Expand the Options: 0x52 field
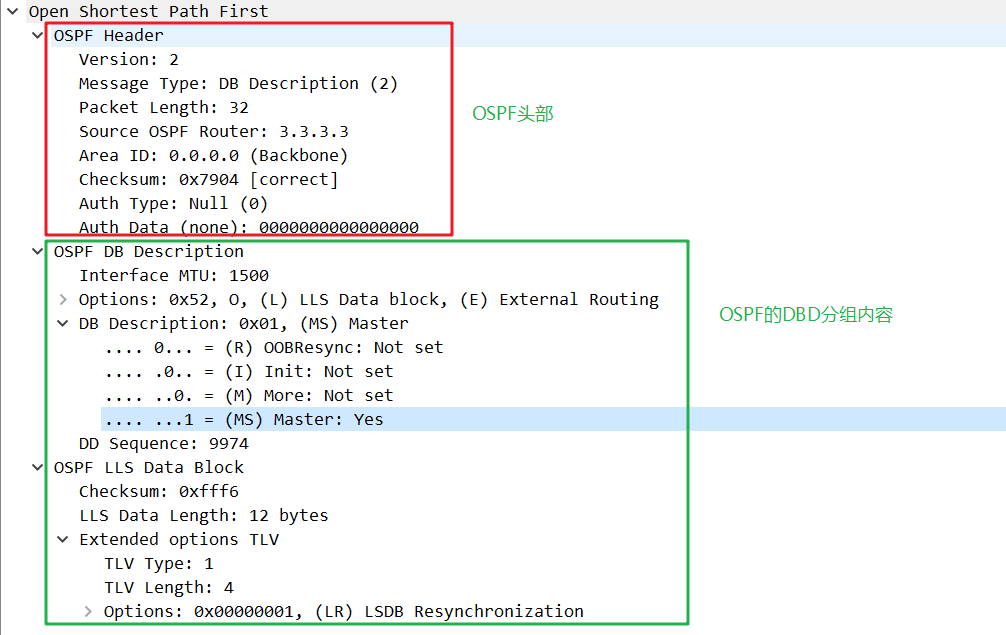The width and height of the screenshot is (1006, 635). (62, 299)
